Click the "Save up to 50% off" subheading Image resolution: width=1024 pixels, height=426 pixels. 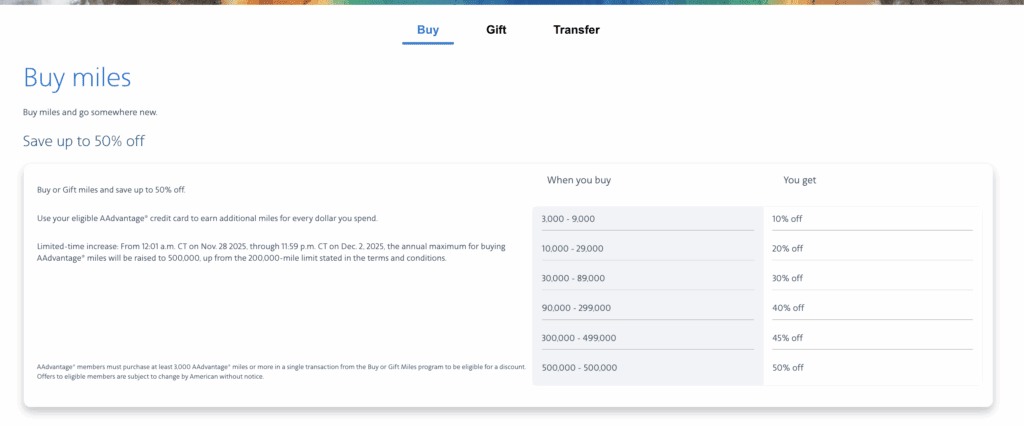(84, 141)
